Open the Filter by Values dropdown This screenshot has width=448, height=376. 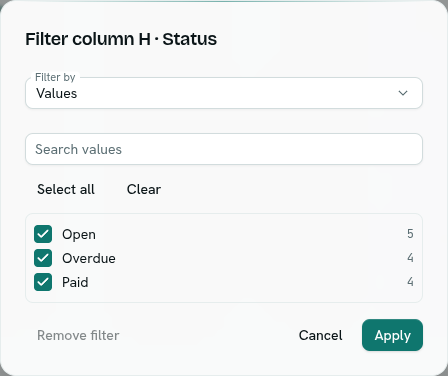pos(224,93)
